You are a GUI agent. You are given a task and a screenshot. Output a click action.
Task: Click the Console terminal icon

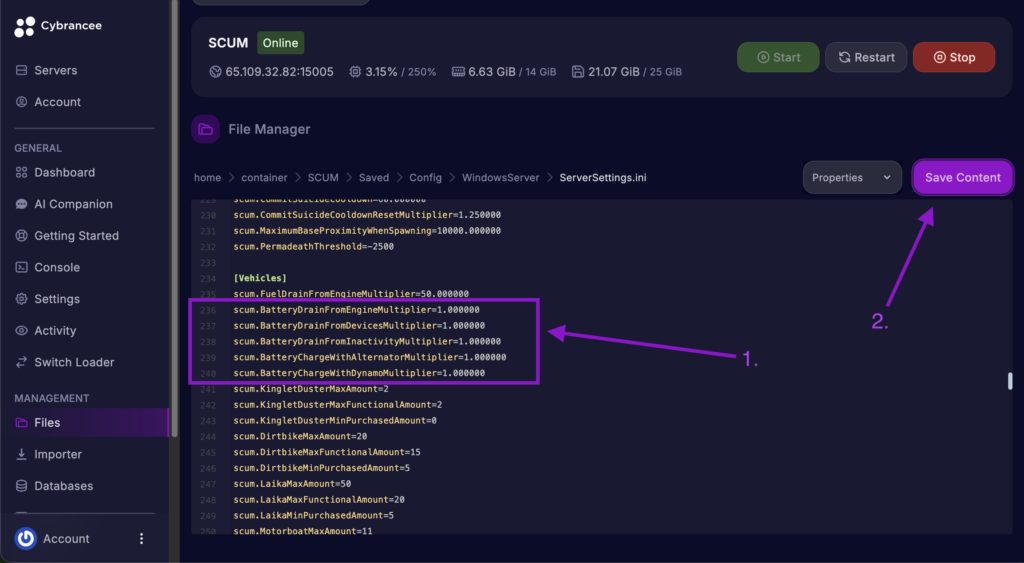(x=22, y=267)
